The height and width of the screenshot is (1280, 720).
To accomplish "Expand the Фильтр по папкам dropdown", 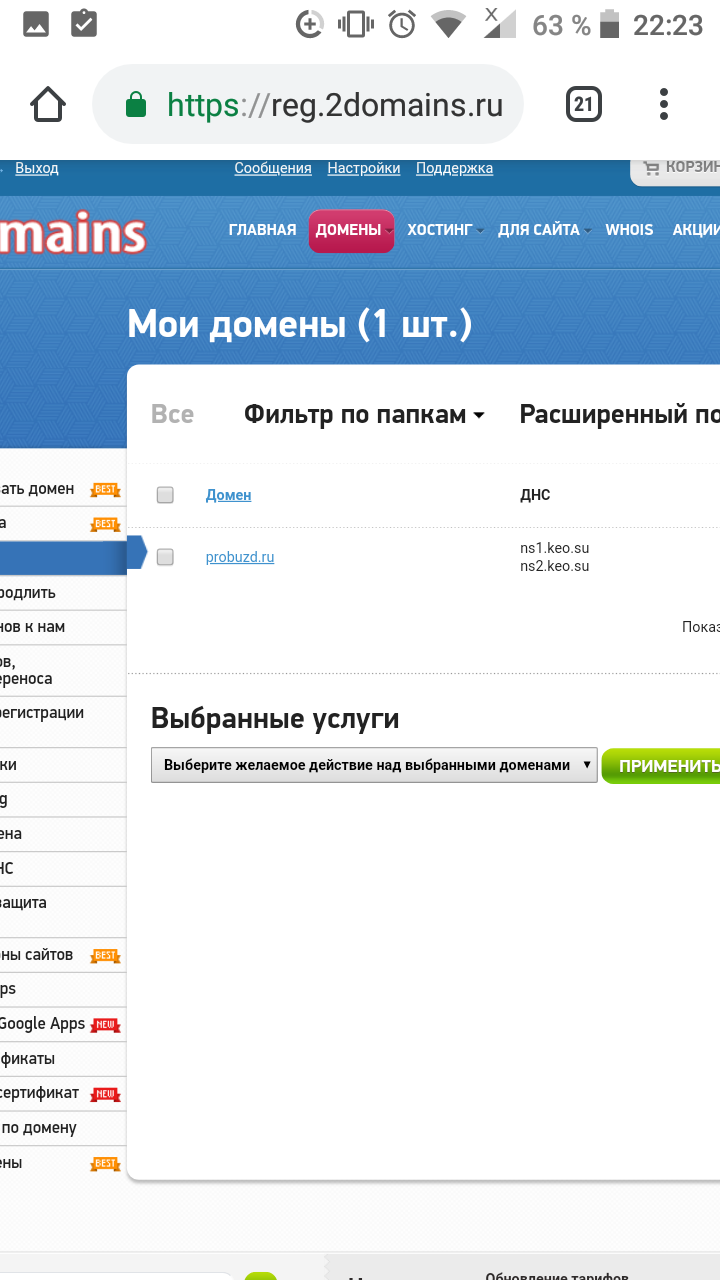I will click(x=364, y=415).
